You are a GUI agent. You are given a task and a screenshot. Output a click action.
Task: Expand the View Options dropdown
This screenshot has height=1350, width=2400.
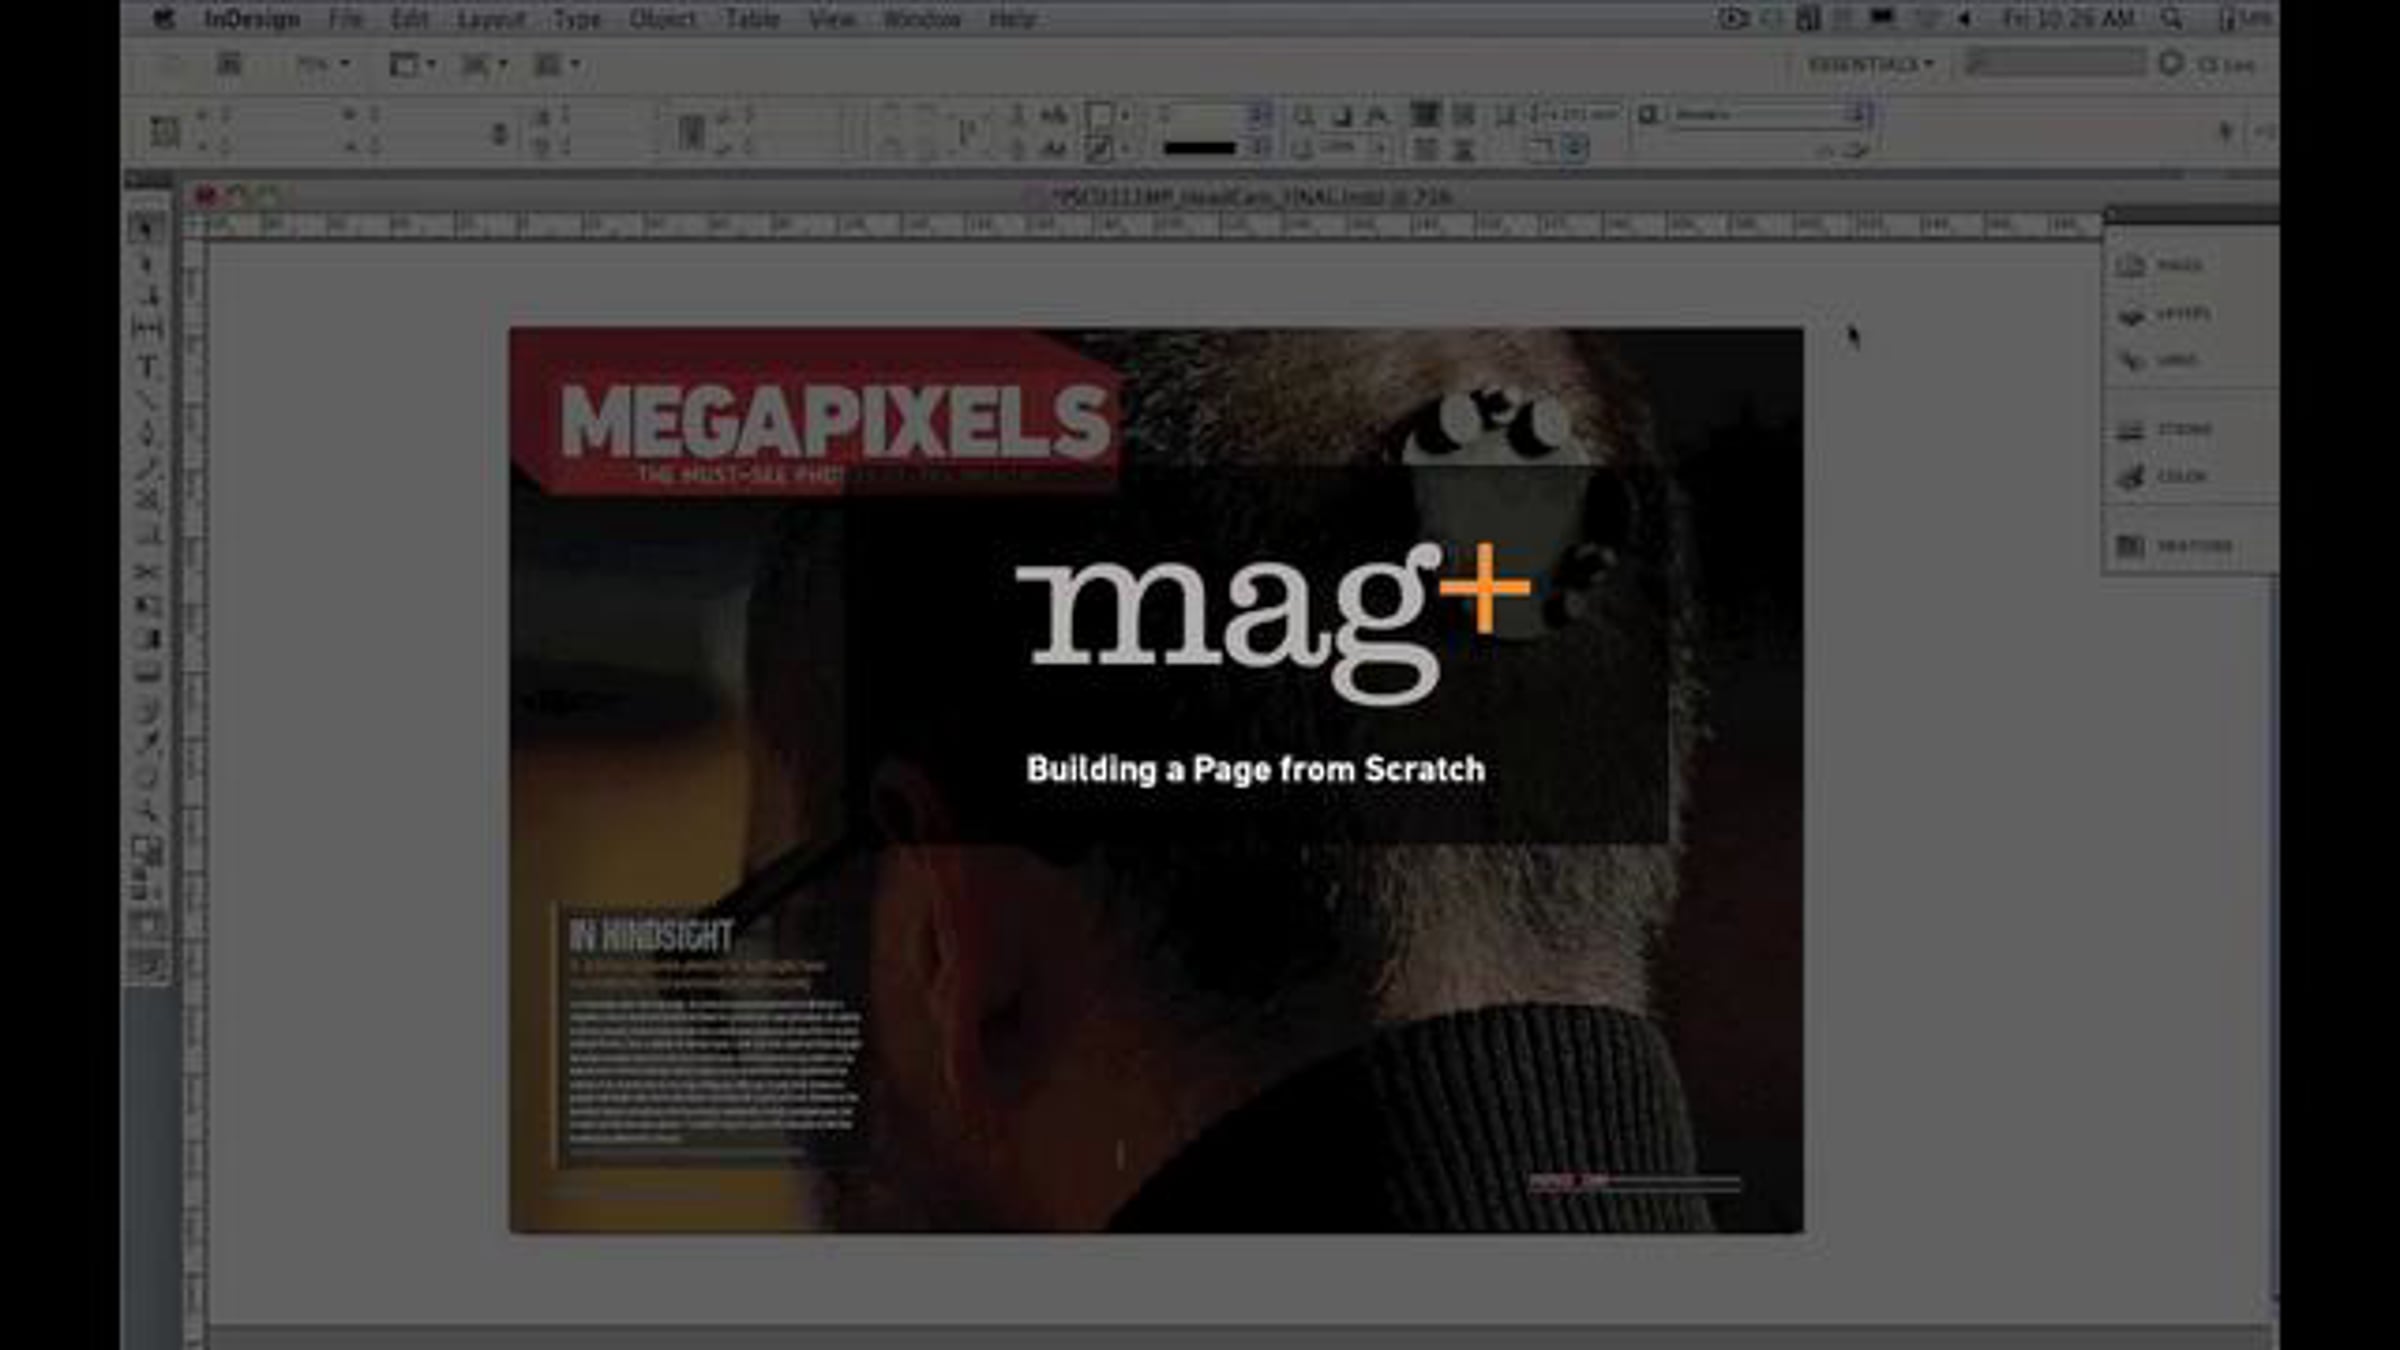(412, 65)
